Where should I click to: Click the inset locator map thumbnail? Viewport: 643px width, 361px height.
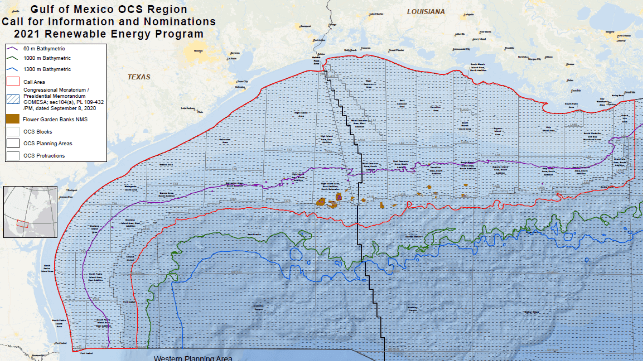coord(30,212)
